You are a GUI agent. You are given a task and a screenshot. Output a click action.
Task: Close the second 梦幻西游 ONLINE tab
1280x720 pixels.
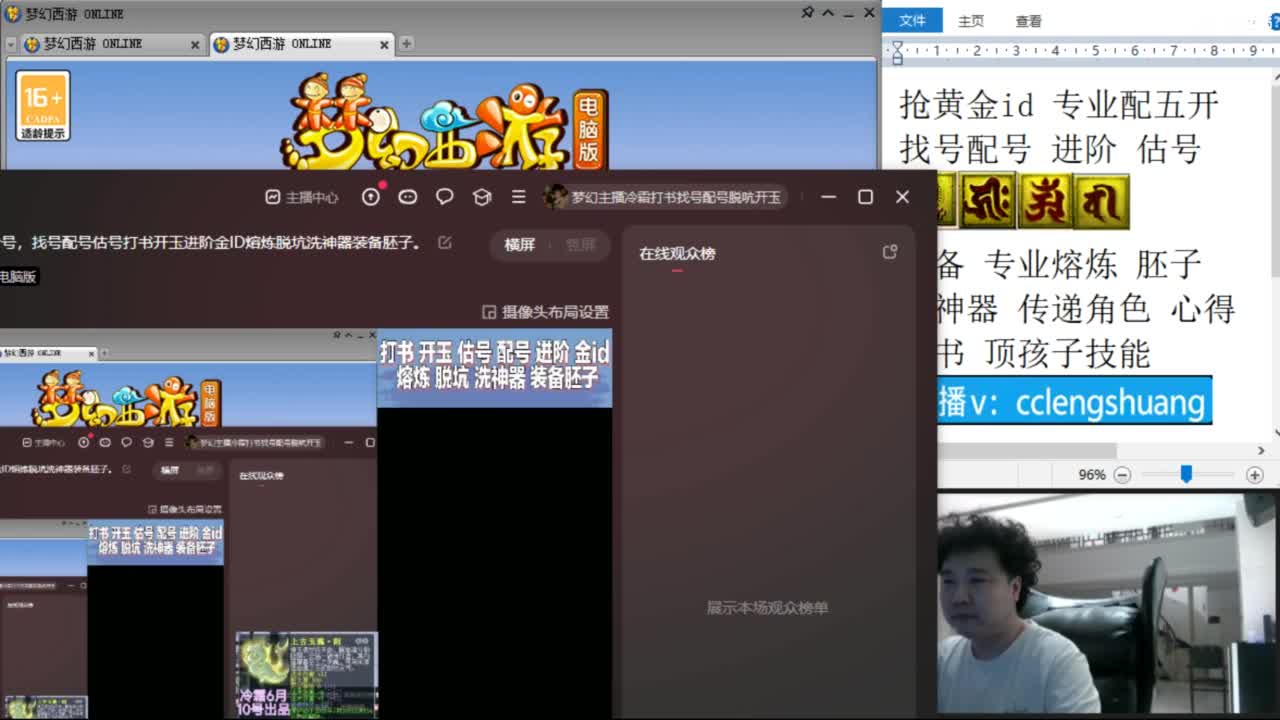tap(385, 45)
